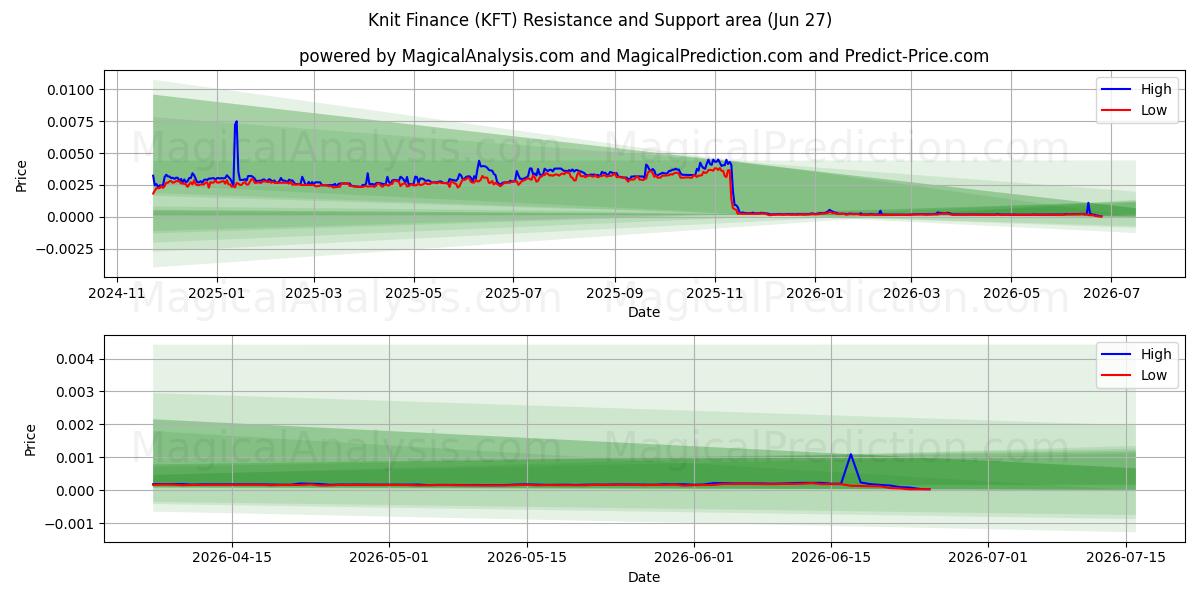
Task: Click the '2026-06-15' date tick label
Action: coord(831,558)
